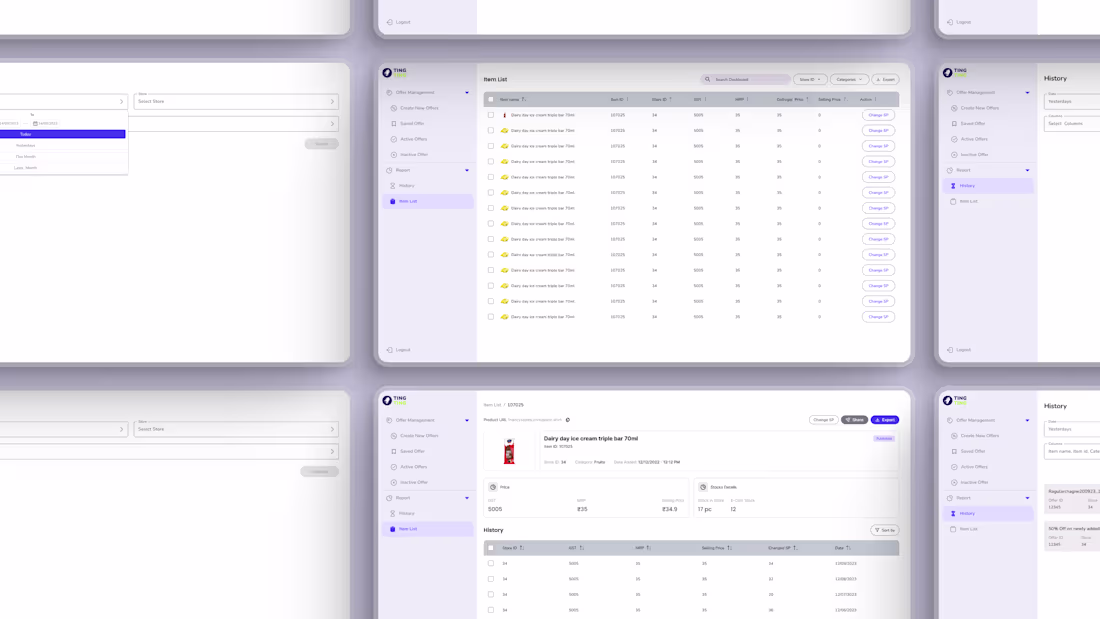Click red ice cream thumbnail in first item row
The height and width of the screenshot is (619, 1100).
(x=504, y=115)
